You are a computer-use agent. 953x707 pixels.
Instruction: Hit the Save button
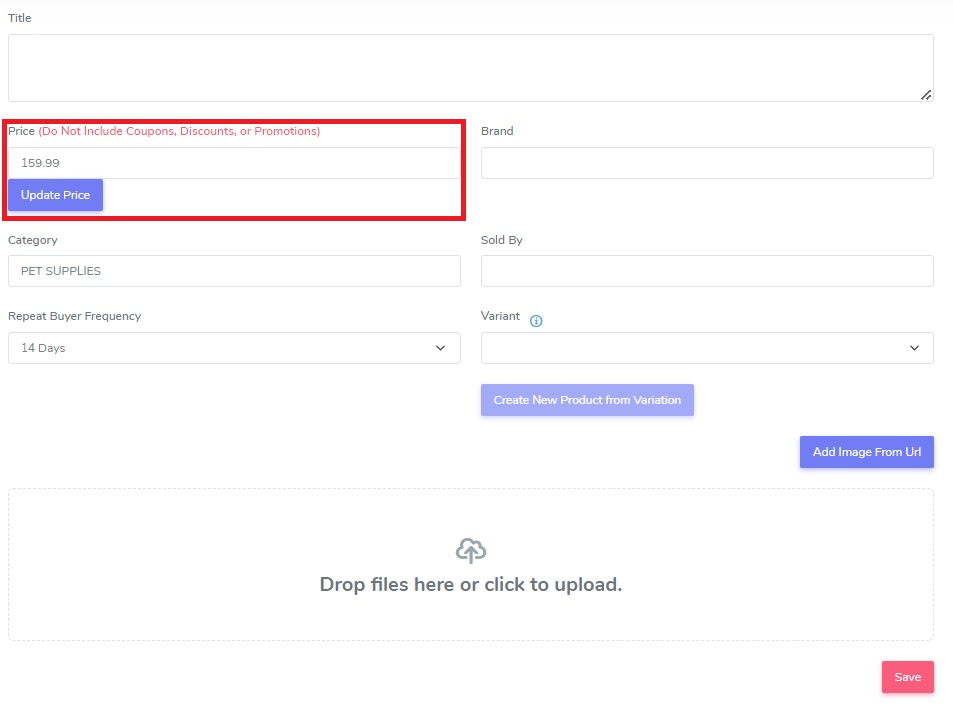907,677
